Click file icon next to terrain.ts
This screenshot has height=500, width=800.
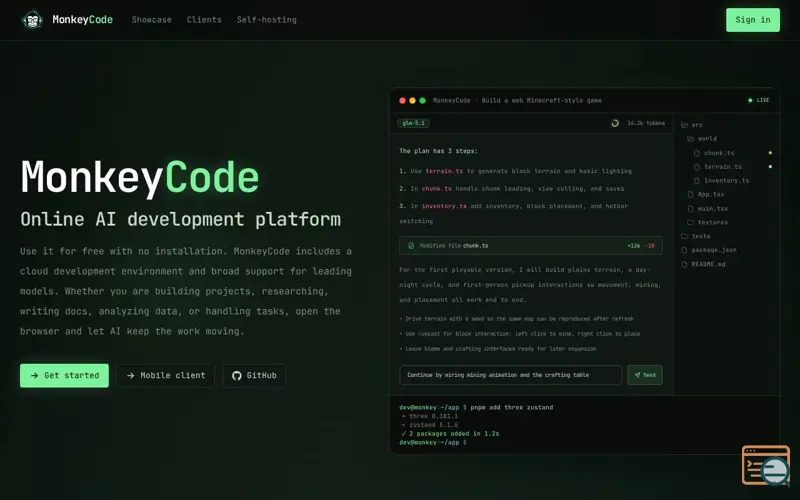pos(696,167)
